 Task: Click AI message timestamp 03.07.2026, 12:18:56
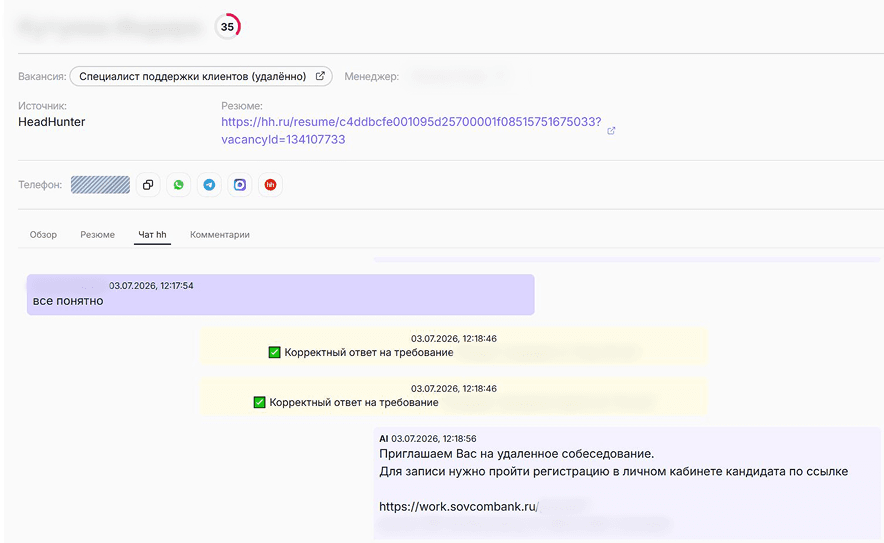pos(434,439)
